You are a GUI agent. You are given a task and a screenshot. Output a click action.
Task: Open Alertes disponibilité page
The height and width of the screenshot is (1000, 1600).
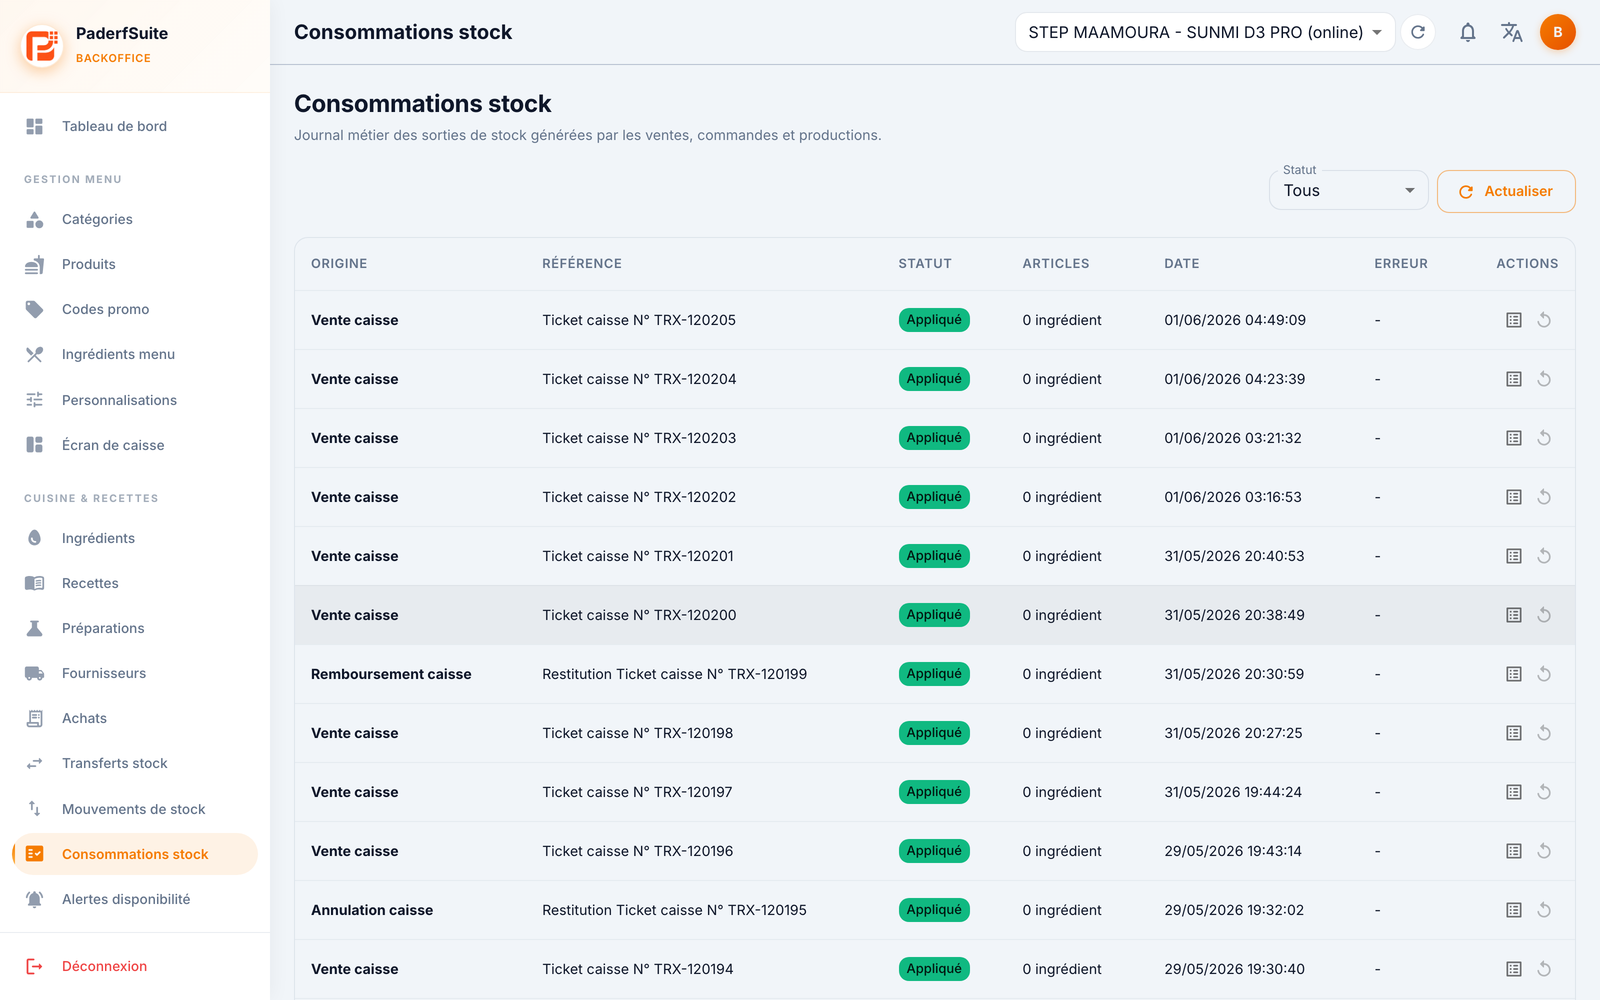134,899
